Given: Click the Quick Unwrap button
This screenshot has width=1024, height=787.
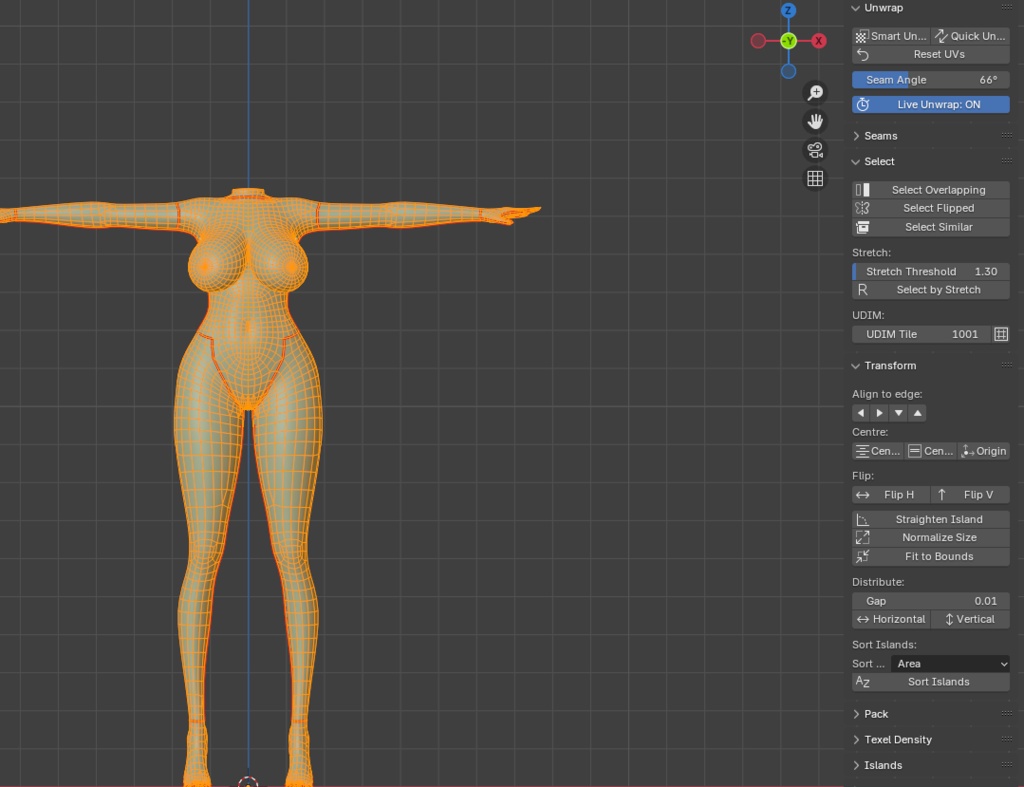Looking at the screenshot, I should click(970, 36).
